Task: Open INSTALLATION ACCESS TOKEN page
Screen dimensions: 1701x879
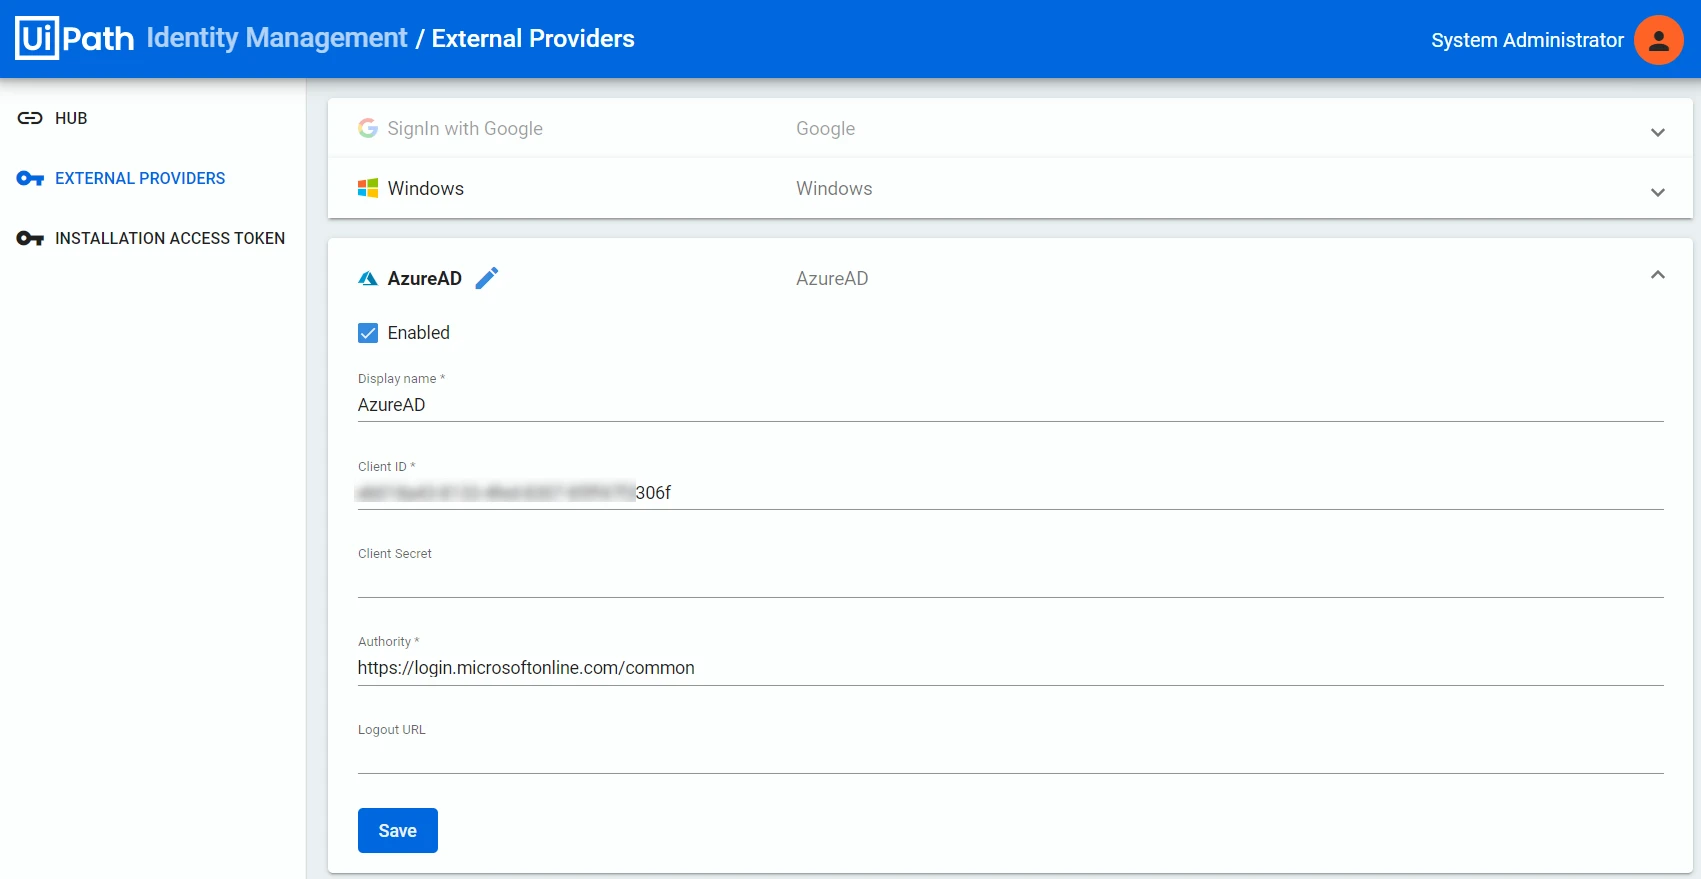Action: (170, 238)
